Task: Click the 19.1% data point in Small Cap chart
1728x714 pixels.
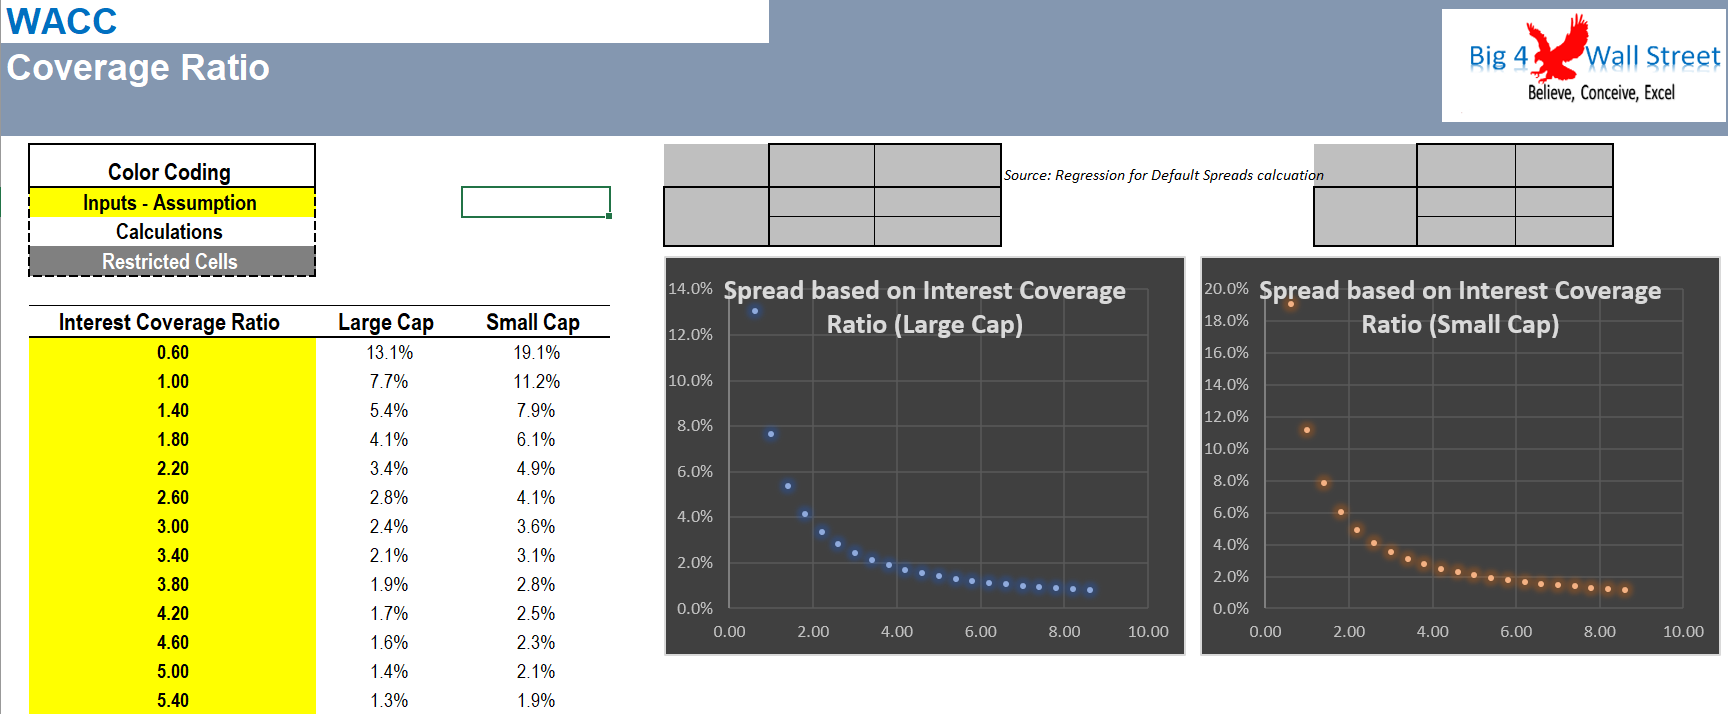Action: tap(1291, 303)
